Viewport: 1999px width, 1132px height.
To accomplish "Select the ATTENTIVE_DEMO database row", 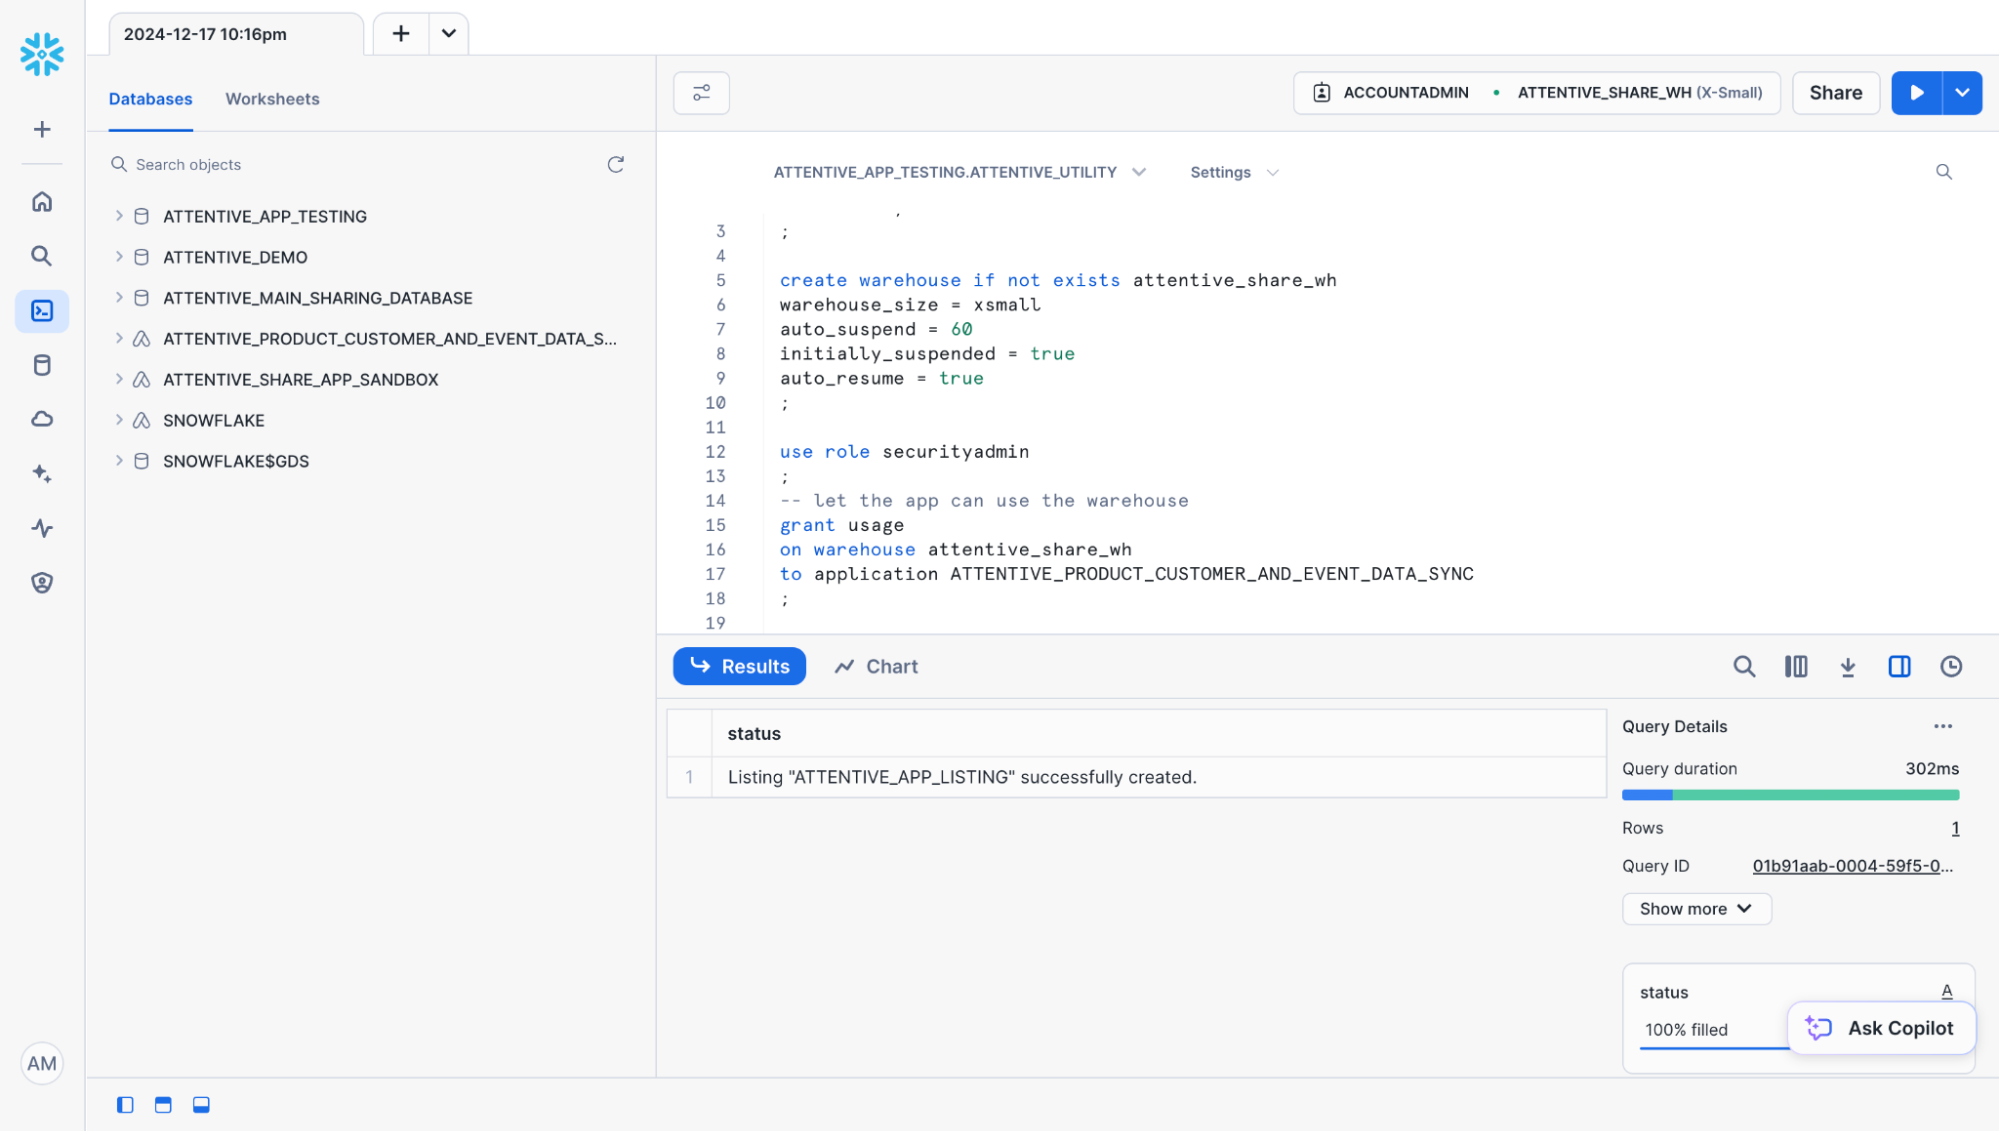I will (370, 257).
